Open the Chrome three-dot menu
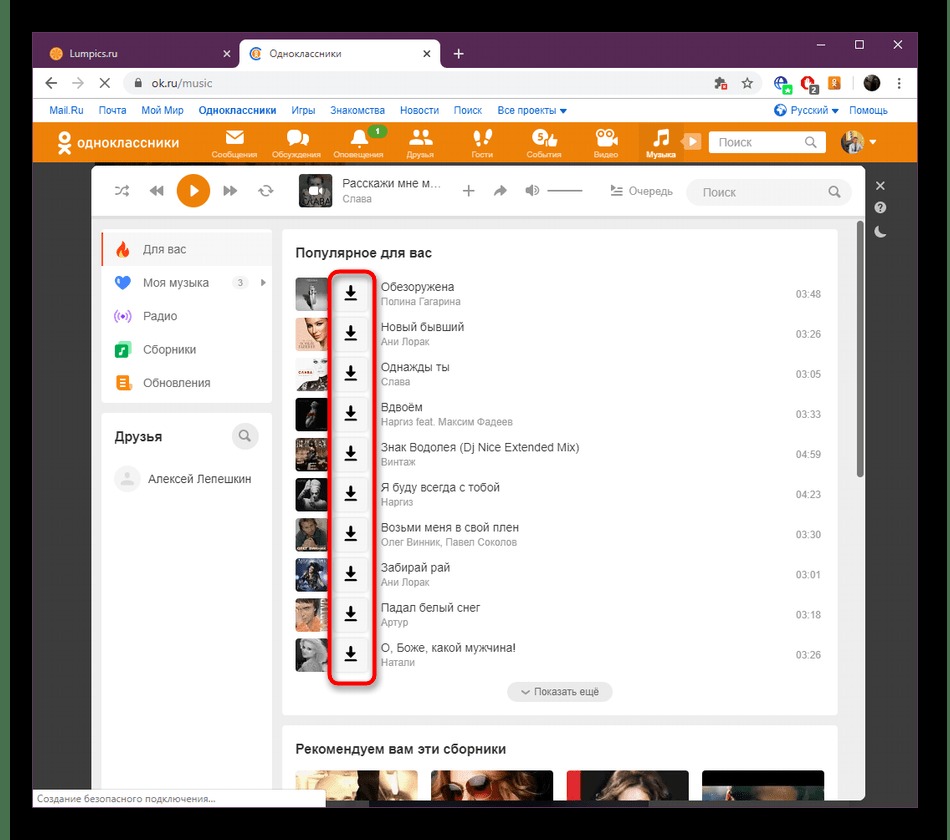Screen dimensions: 950x840 [x=899, y=83]
